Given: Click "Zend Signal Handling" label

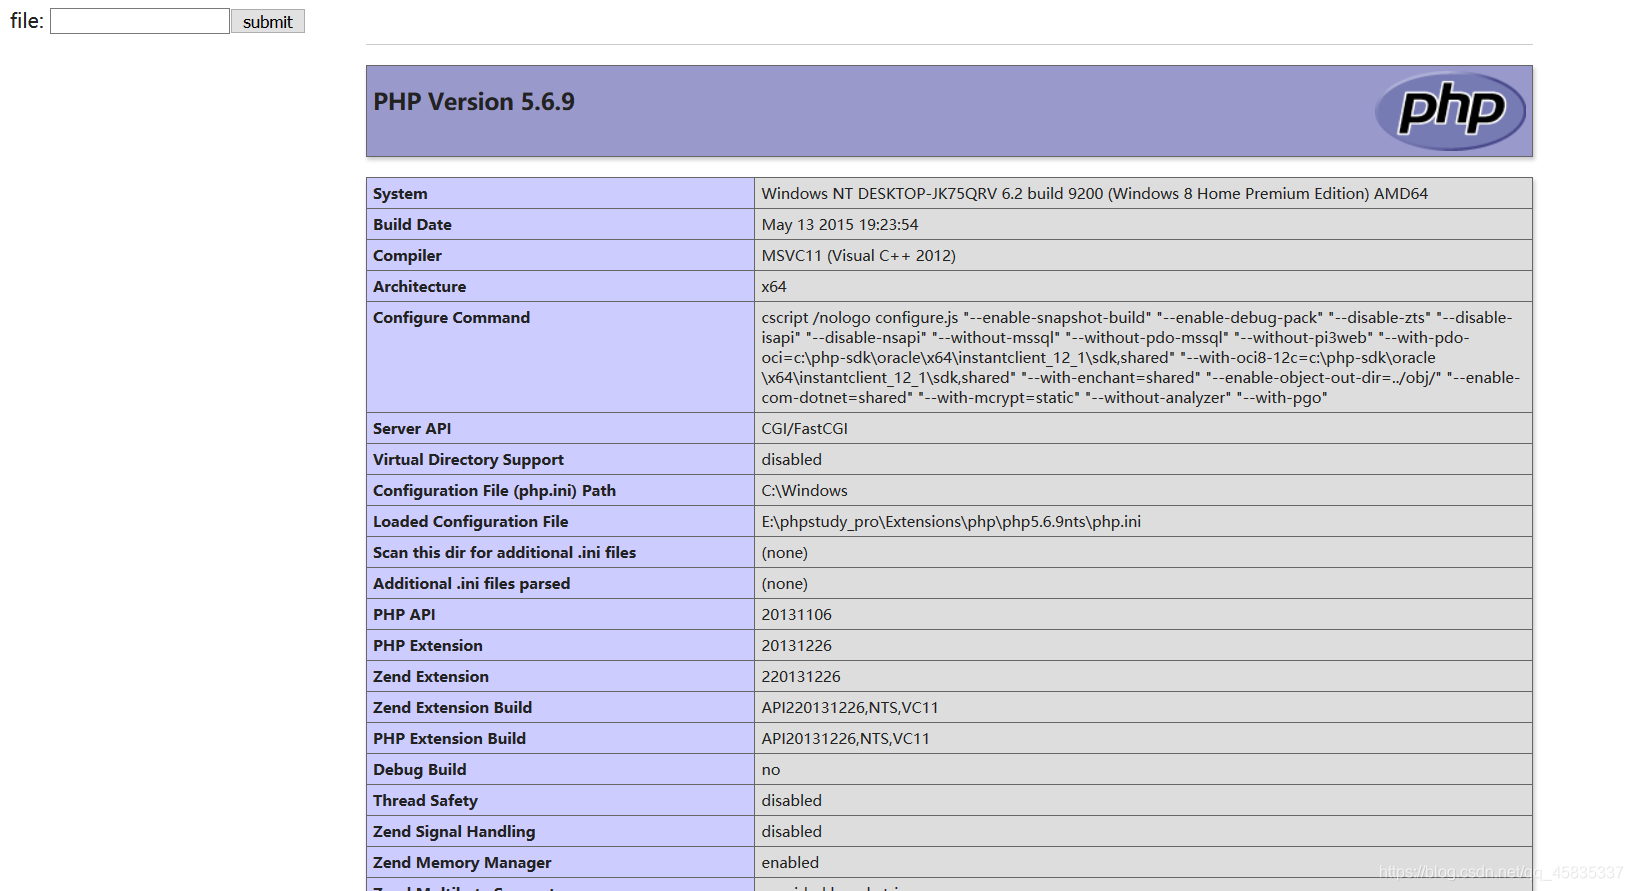Looking at the screenshot, I should [x=454, y=832].
